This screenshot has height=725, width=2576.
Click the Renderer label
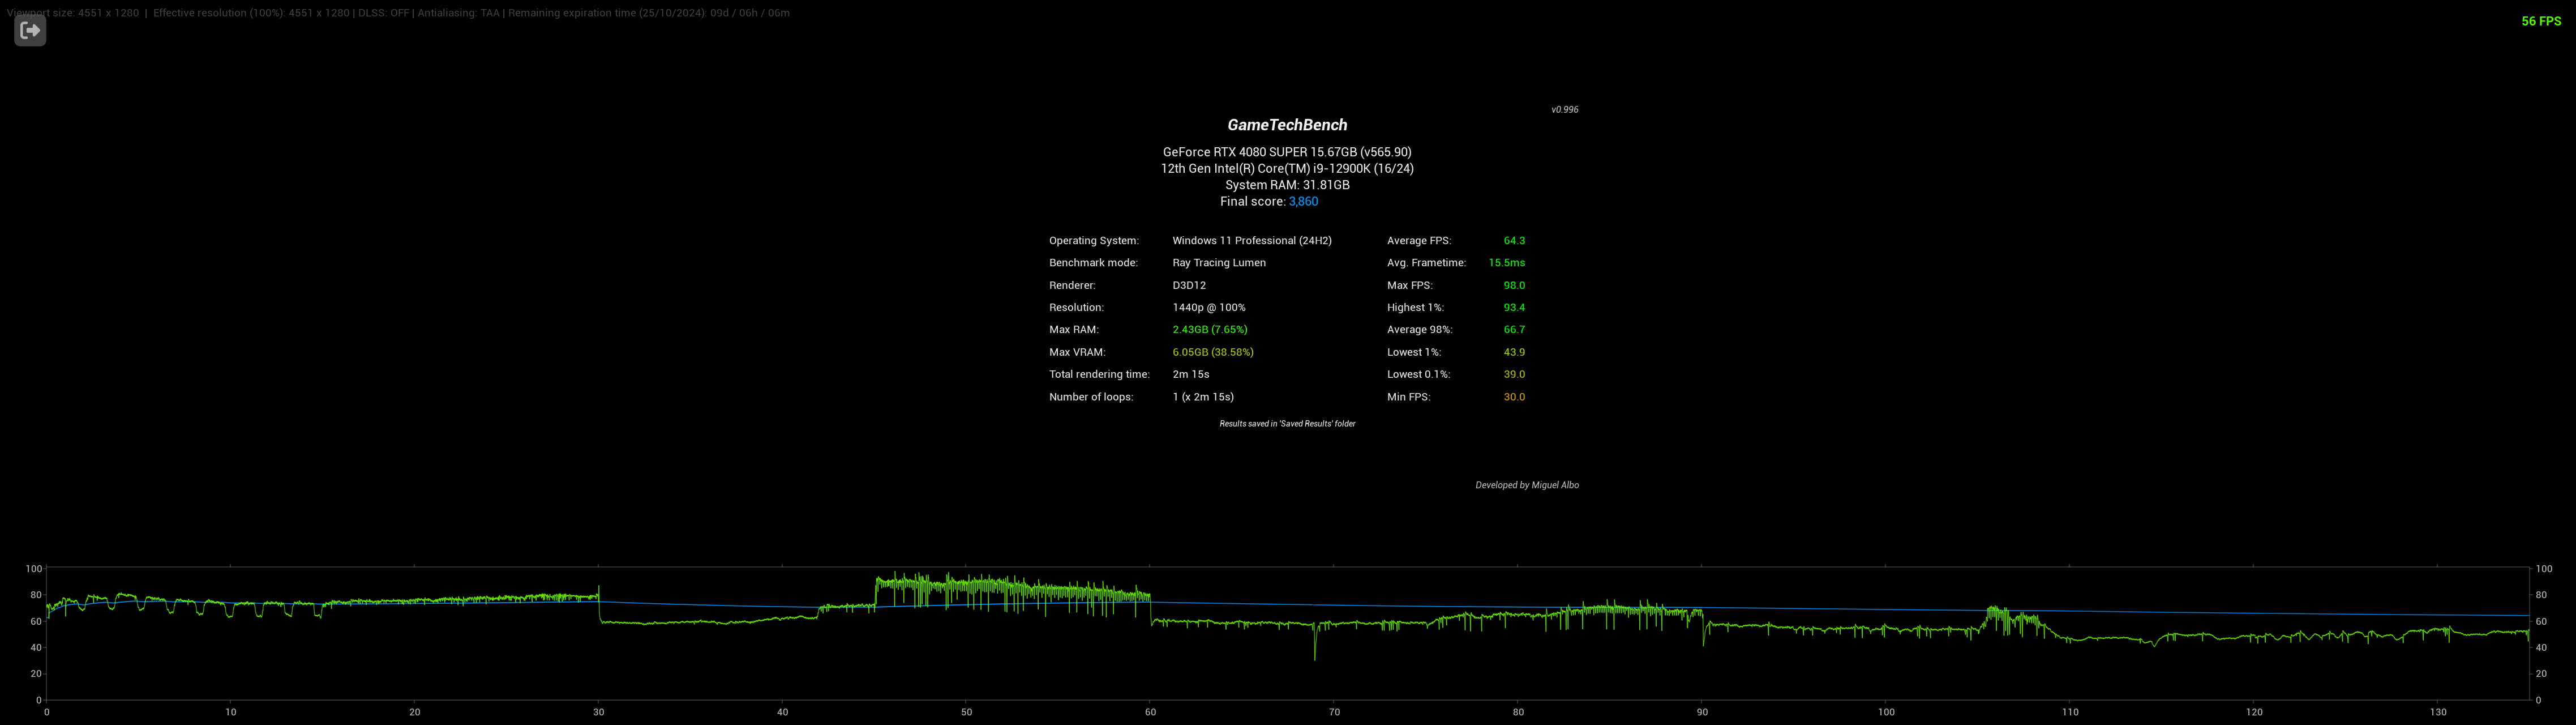pos(1072,286)
